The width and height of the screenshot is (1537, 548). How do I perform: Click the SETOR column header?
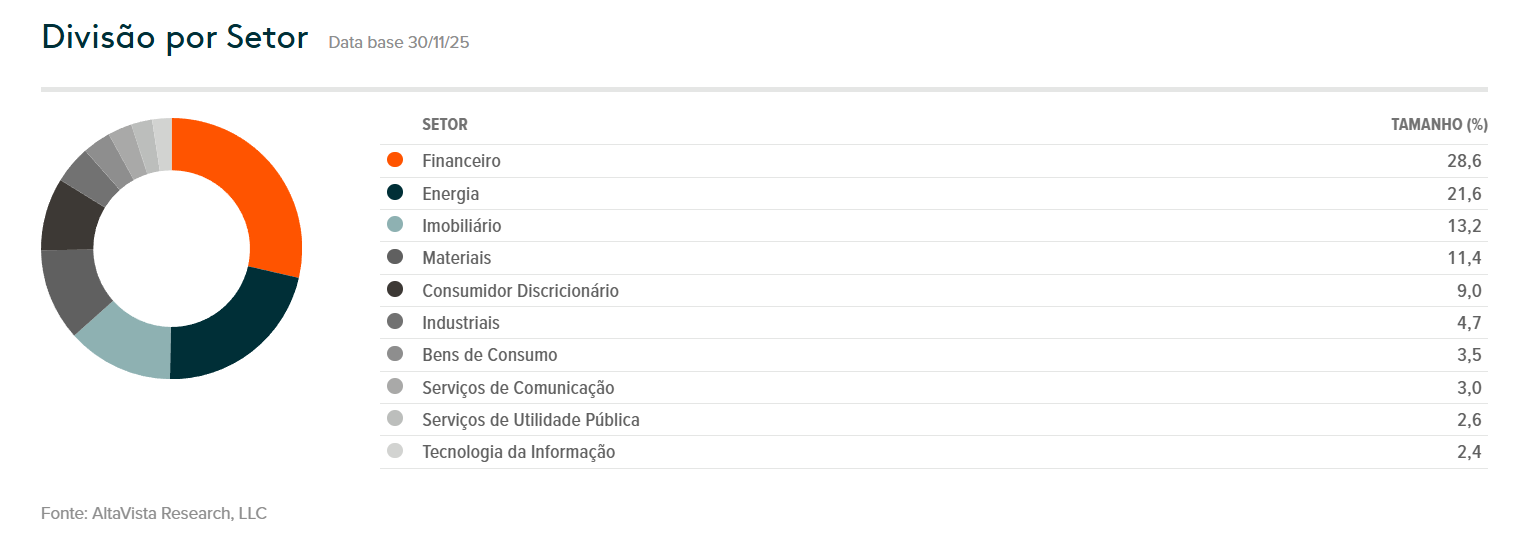pyautogui.click(x=445, y=125)
